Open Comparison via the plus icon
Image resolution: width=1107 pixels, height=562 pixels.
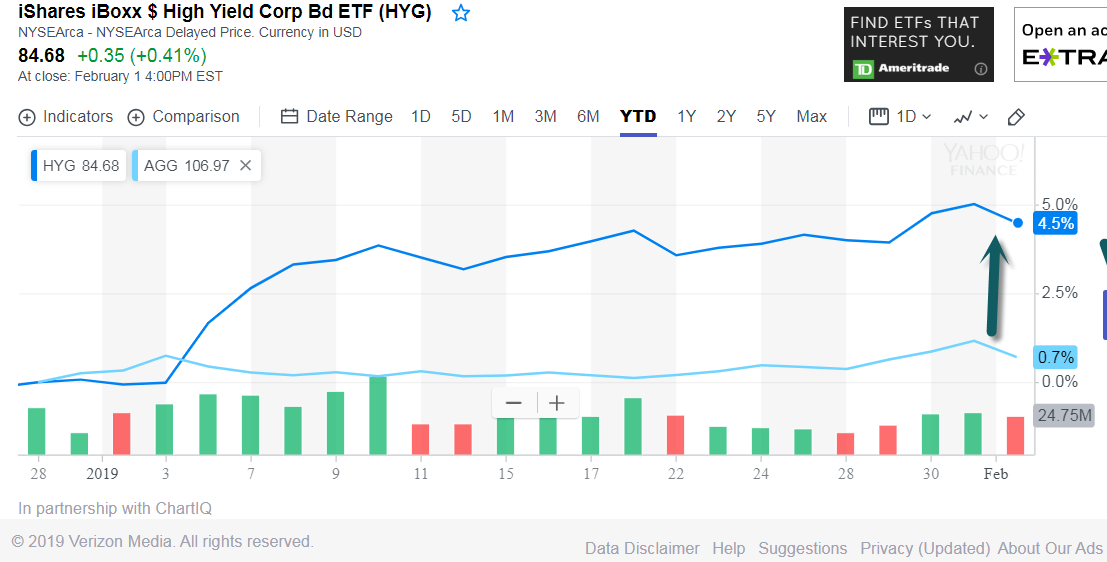coord(136,117)
